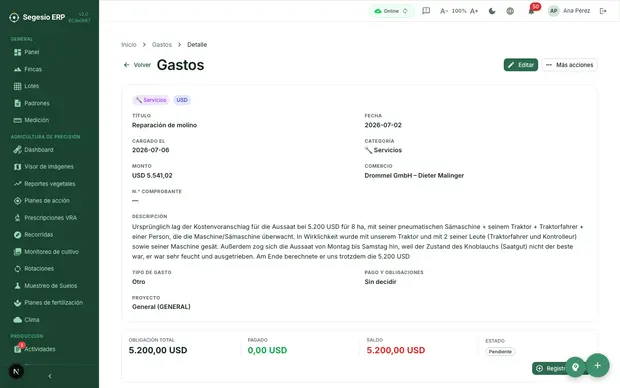Select amount 'USD 5.541,02'
Viewport: 620px width, 388px height.
point(152,176)
